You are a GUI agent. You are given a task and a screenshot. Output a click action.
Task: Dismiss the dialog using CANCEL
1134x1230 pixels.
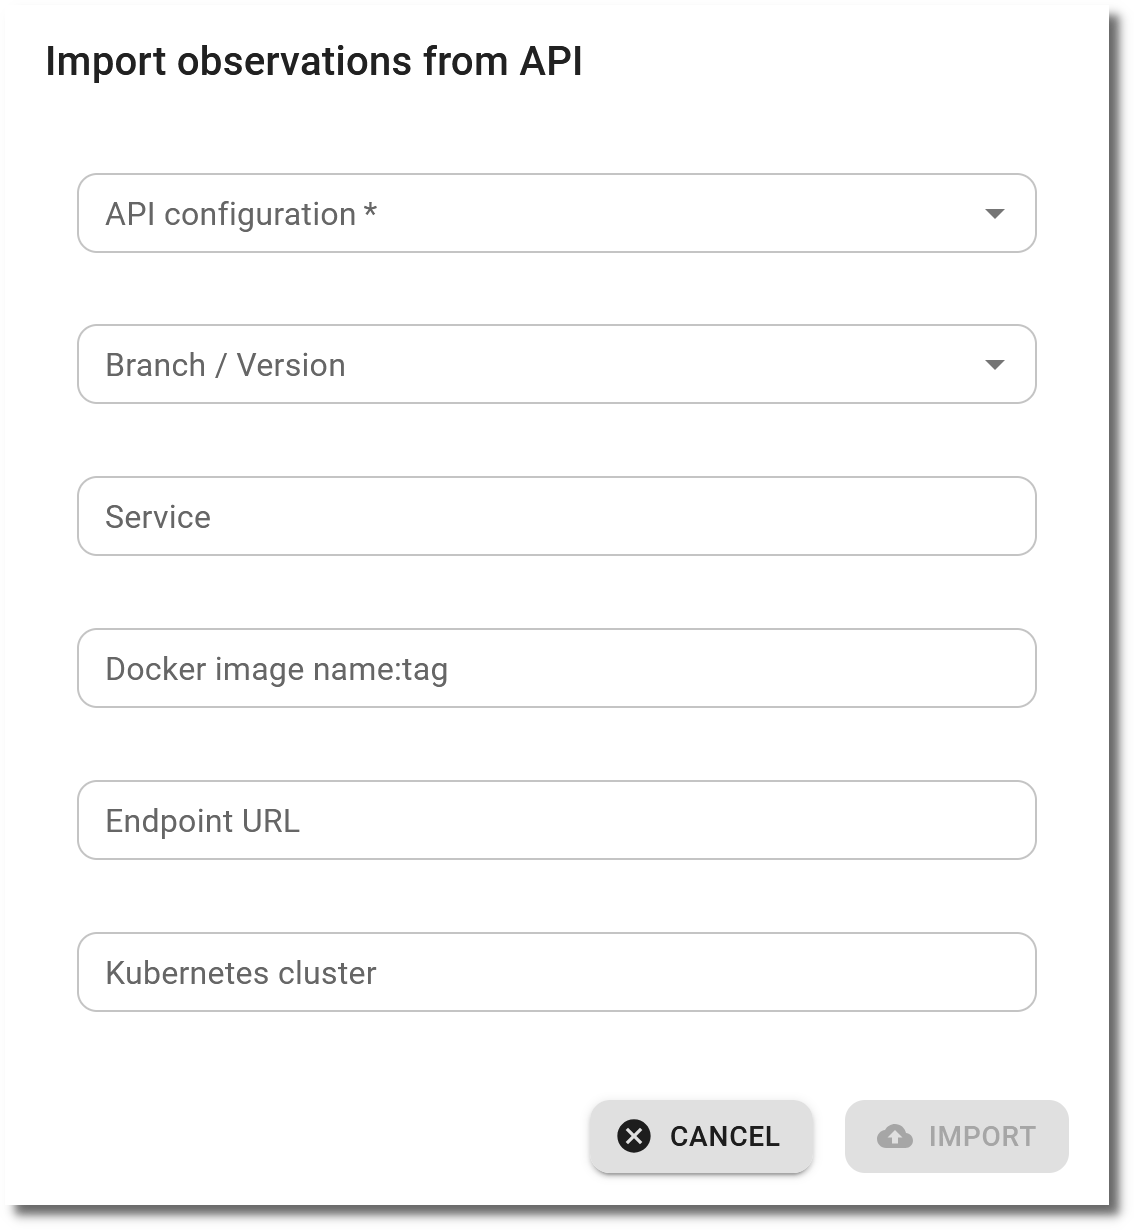(x=700, y=1136)
